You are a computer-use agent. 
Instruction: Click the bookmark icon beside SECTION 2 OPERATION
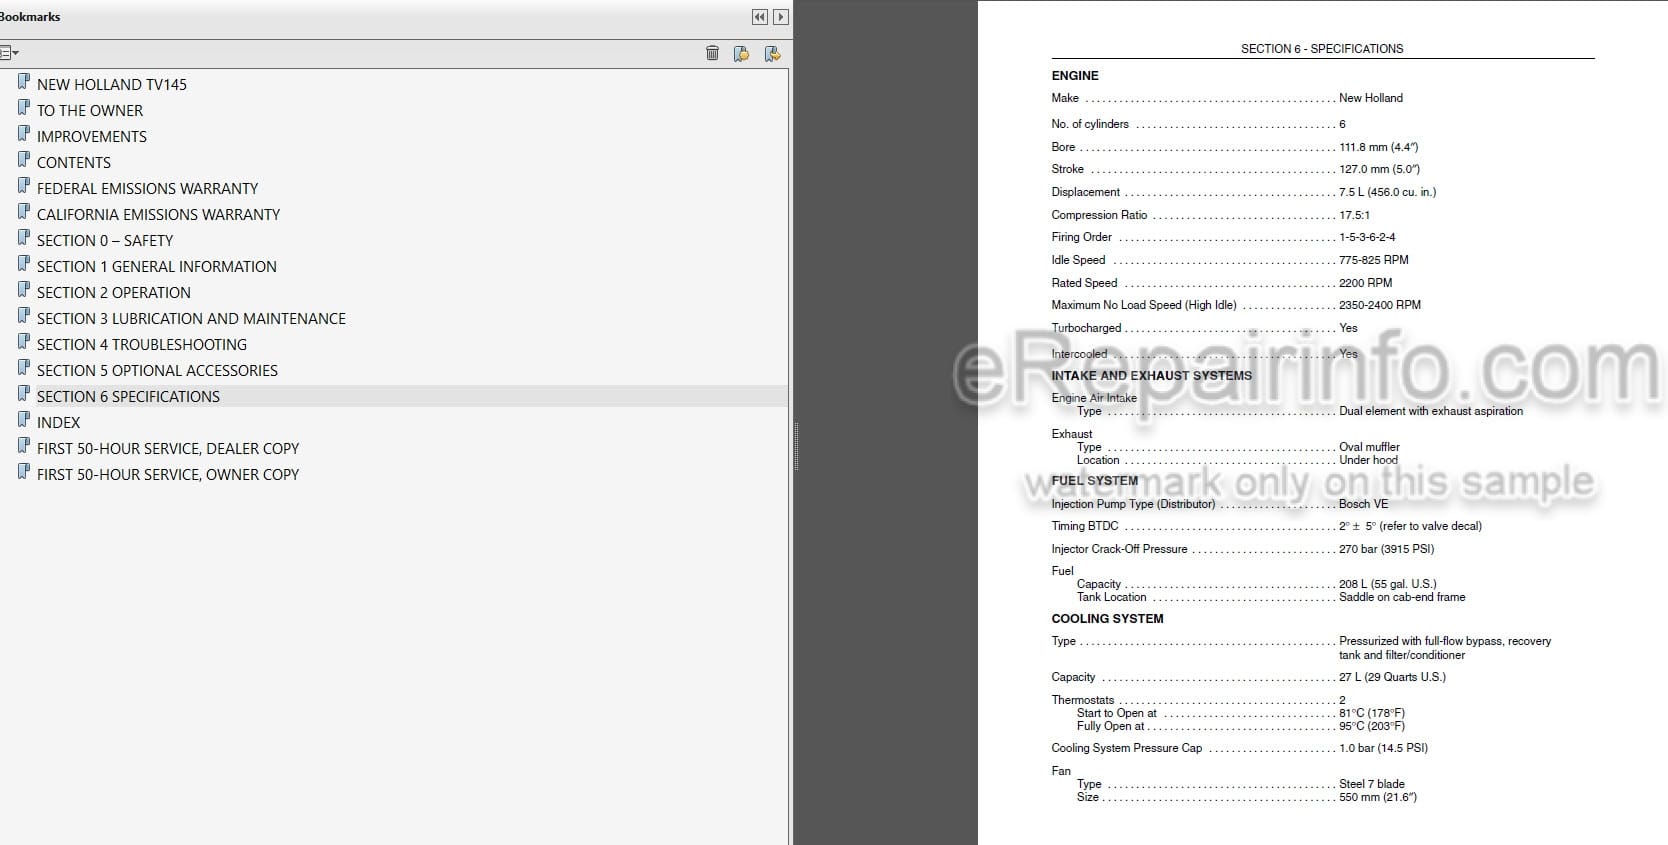(x=24, y=290)
